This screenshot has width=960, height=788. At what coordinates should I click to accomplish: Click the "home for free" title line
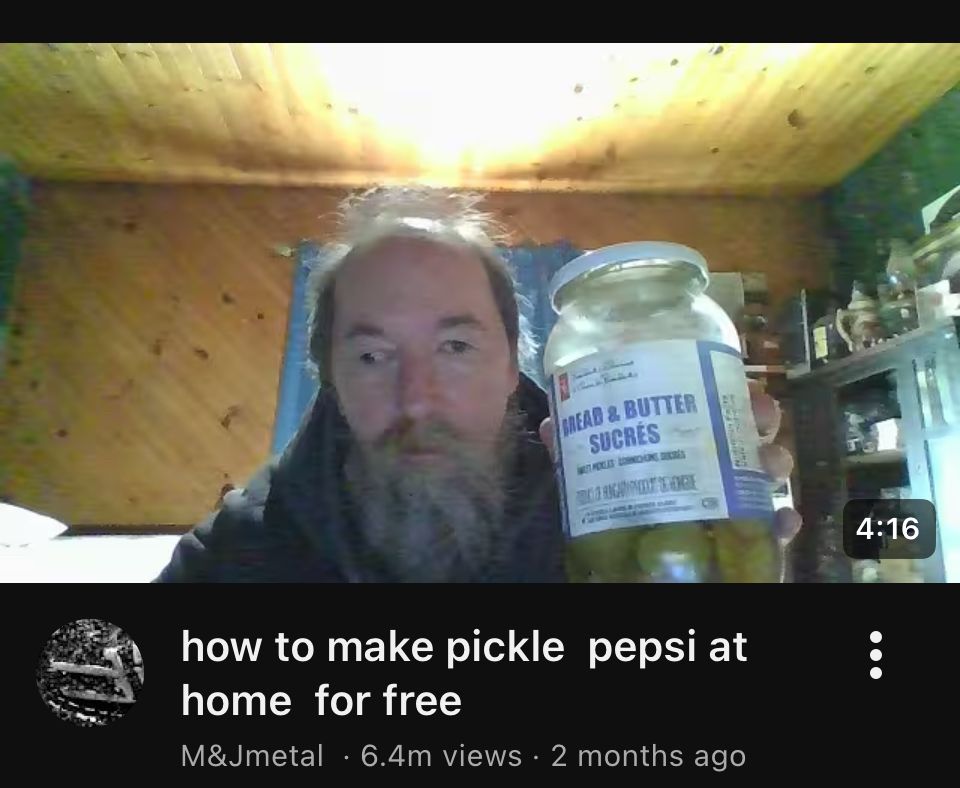point(321,700)
